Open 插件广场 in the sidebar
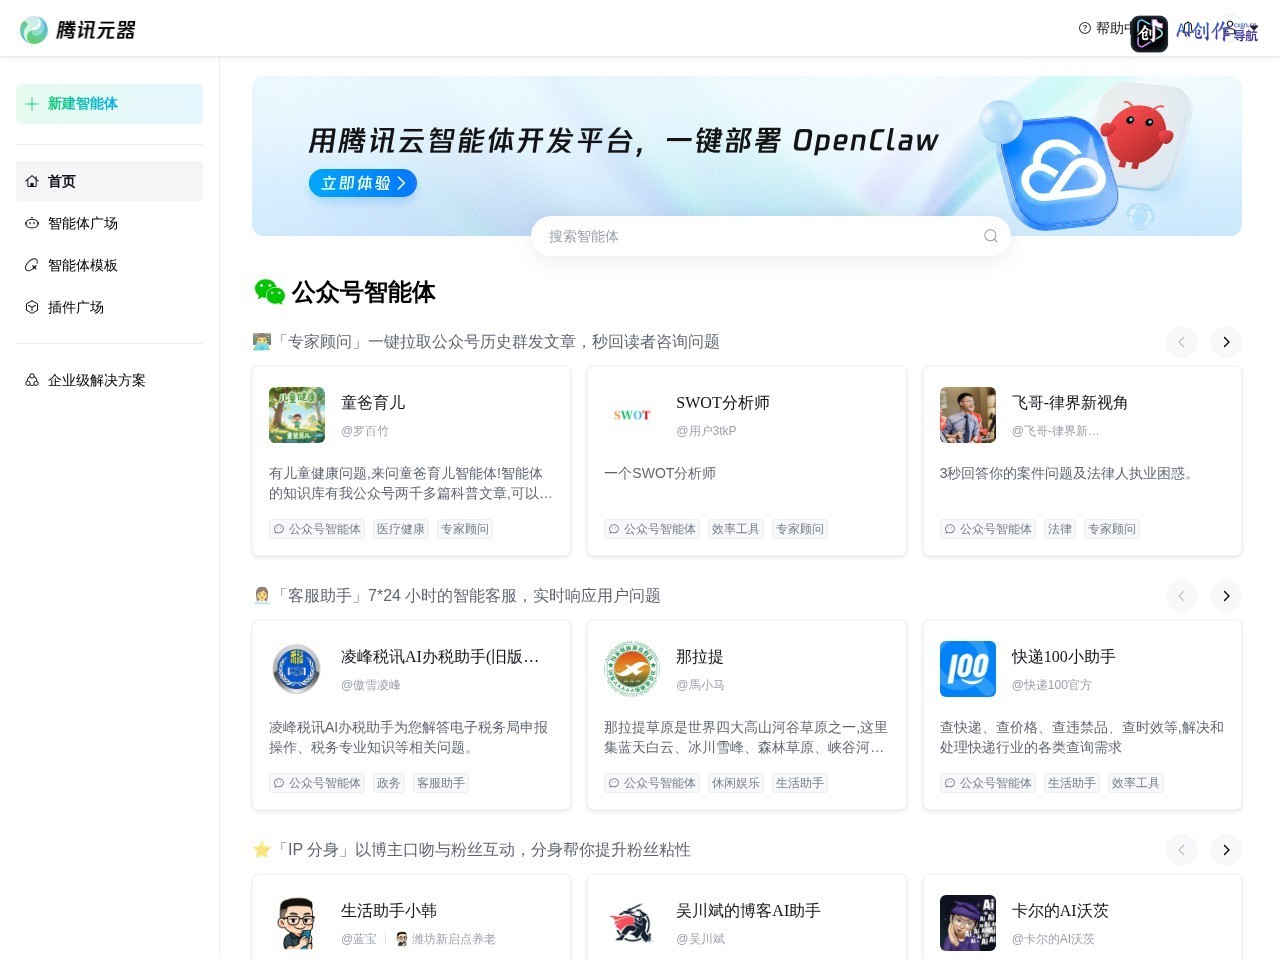This screenshot has width=1280, height=960. pyautogui.click(x=109, y=307)
